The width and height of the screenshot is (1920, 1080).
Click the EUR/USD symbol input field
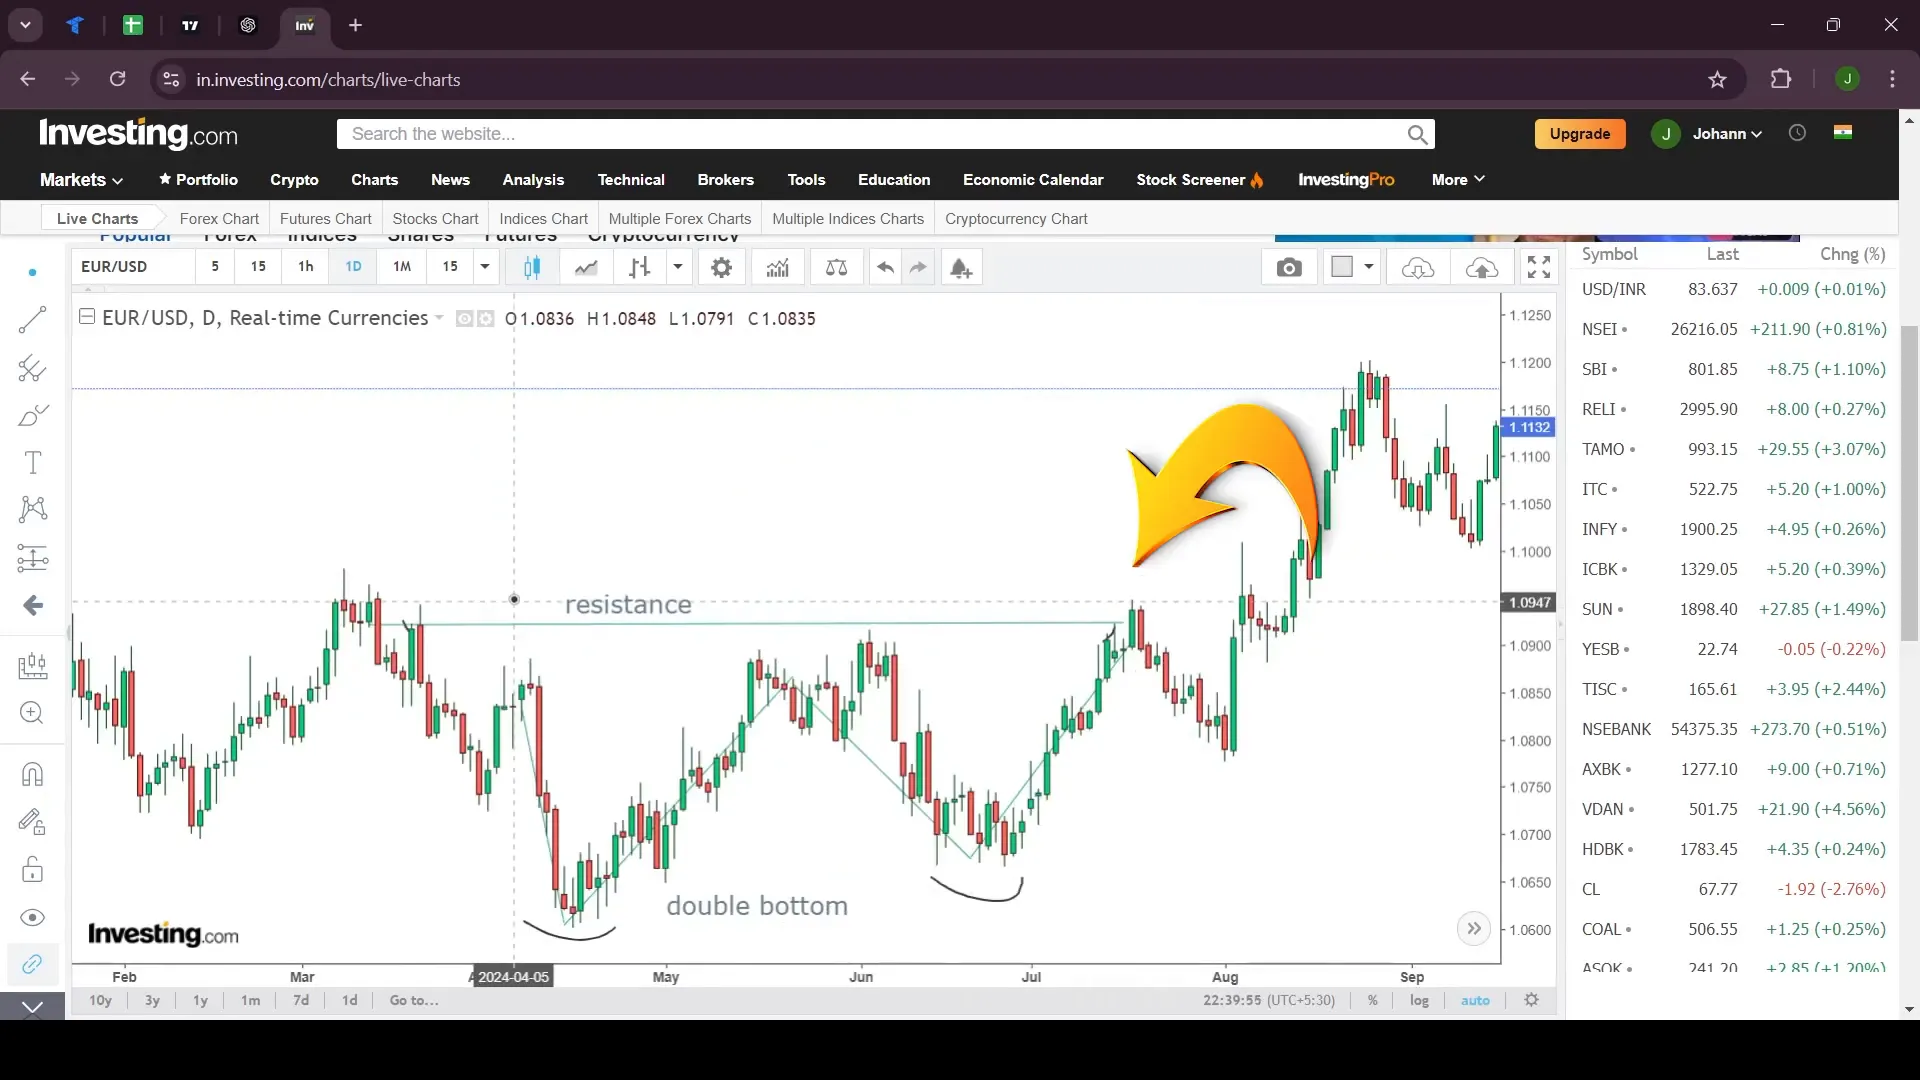pos(133,267)
